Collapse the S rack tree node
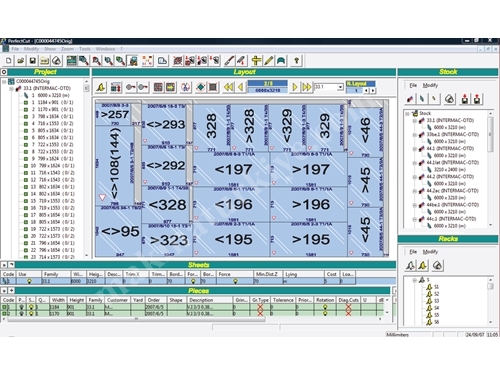 tap(414, 280)
